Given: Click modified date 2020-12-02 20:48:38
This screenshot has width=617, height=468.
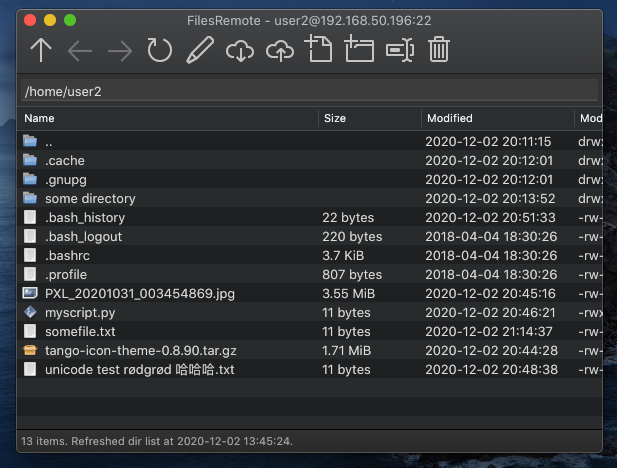Looking at the screenshot, I should (x=491, y=369).
